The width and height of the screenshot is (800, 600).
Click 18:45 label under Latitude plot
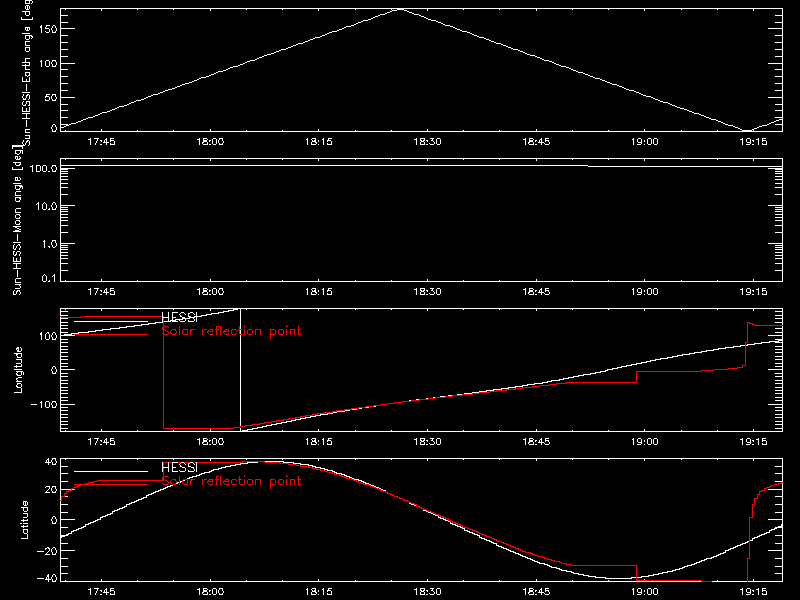point(536,592)
